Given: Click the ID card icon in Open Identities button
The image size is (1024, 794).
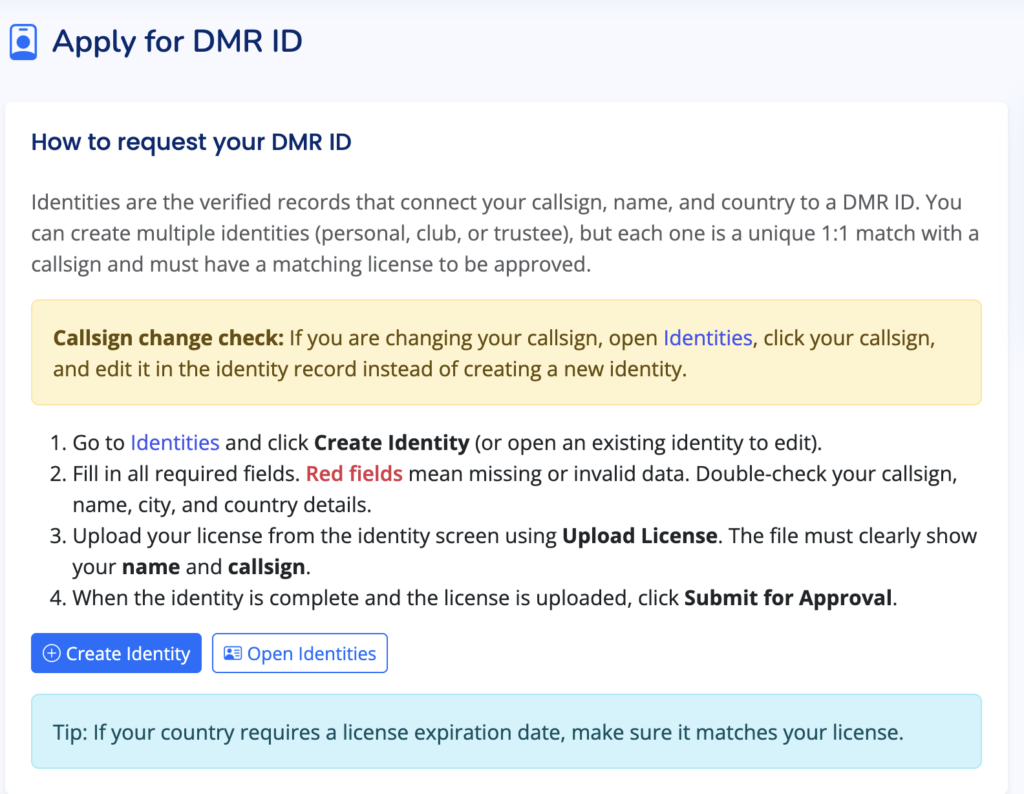Looking at the screenshot, I should [x=233, y=654].
